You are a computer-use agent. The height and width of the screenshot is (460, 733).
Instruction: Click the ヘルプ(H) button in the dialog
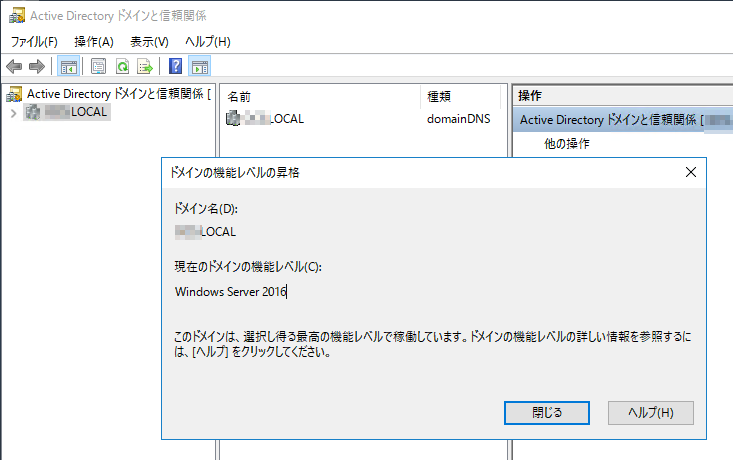point(651,413)
